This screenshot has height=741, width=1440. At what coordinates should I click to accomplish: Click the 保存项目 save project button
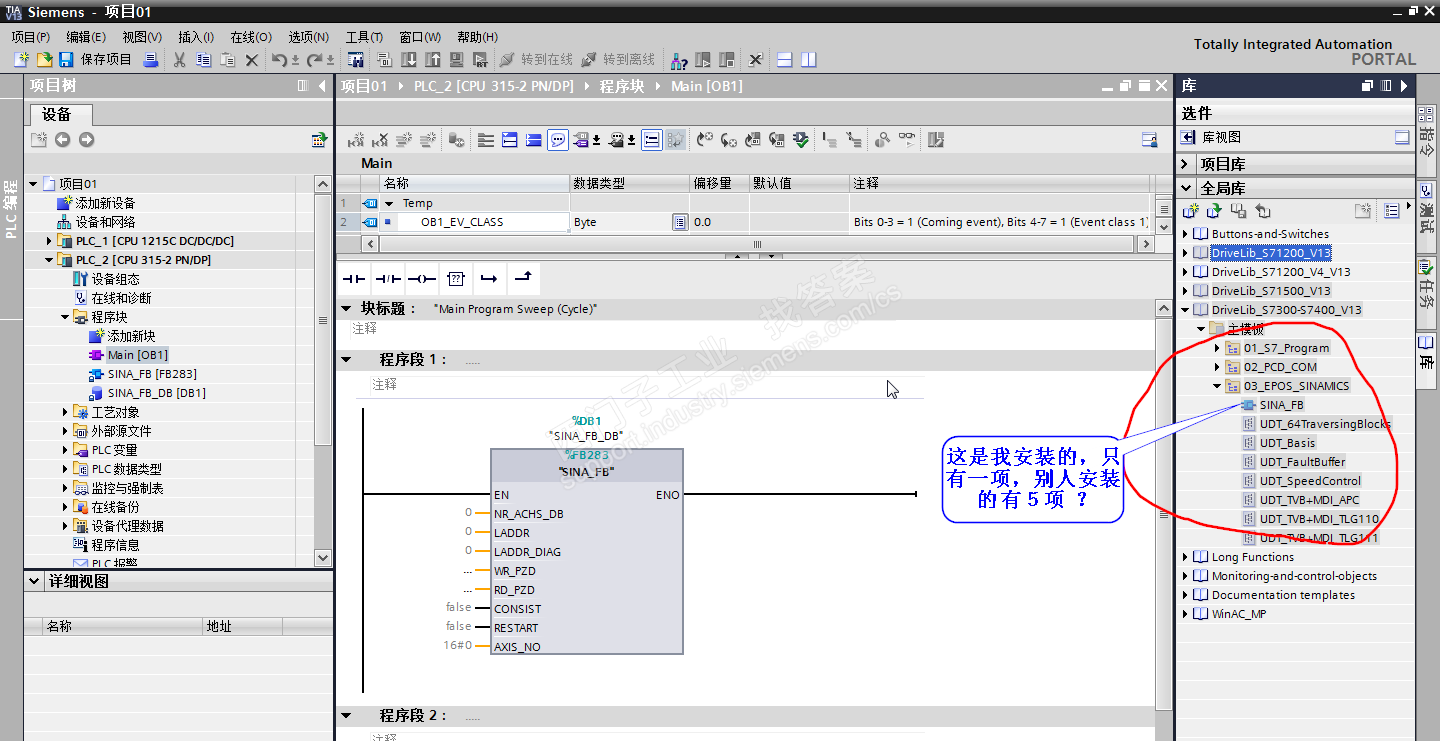coord(96,60)
